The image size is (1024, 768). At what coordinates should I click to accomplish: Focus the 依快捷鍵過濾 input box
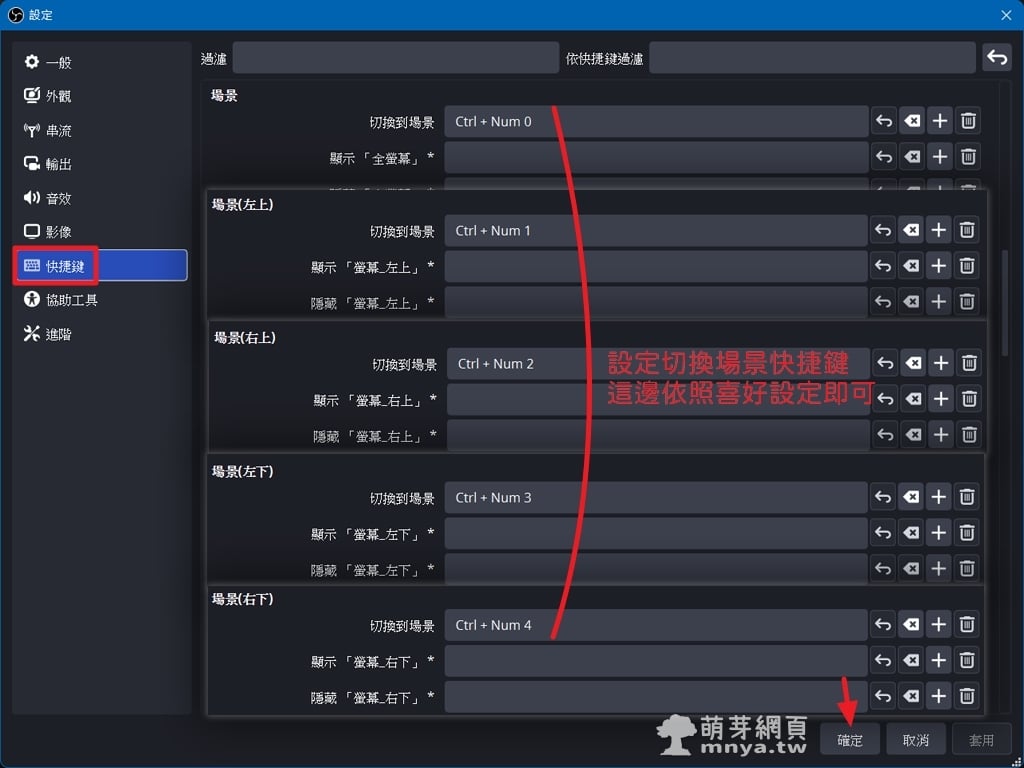point(811,58)
